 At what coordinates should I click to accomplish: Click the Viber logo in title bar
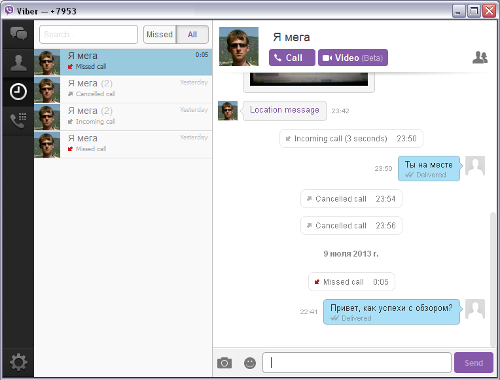click(x=9, y=11)
